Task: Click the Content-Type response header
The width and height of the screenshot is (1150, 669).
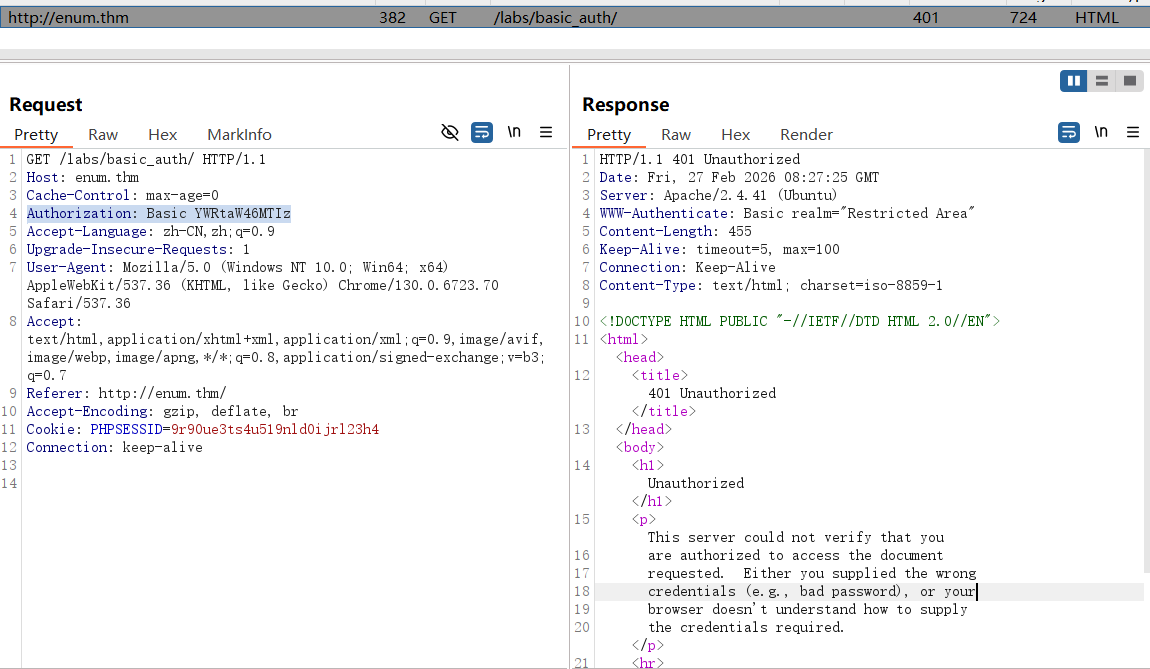Action: 771,285
